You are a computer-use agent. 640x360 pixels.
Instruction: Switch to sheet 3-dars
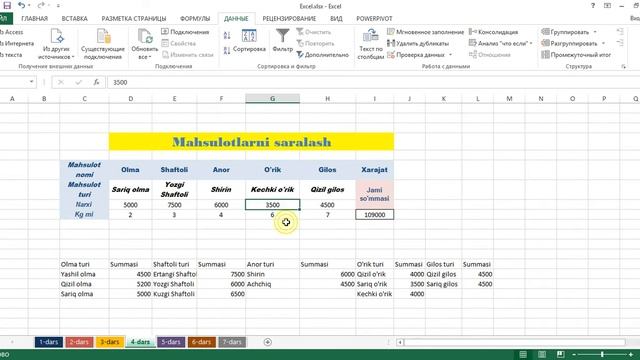coord(110,342)
